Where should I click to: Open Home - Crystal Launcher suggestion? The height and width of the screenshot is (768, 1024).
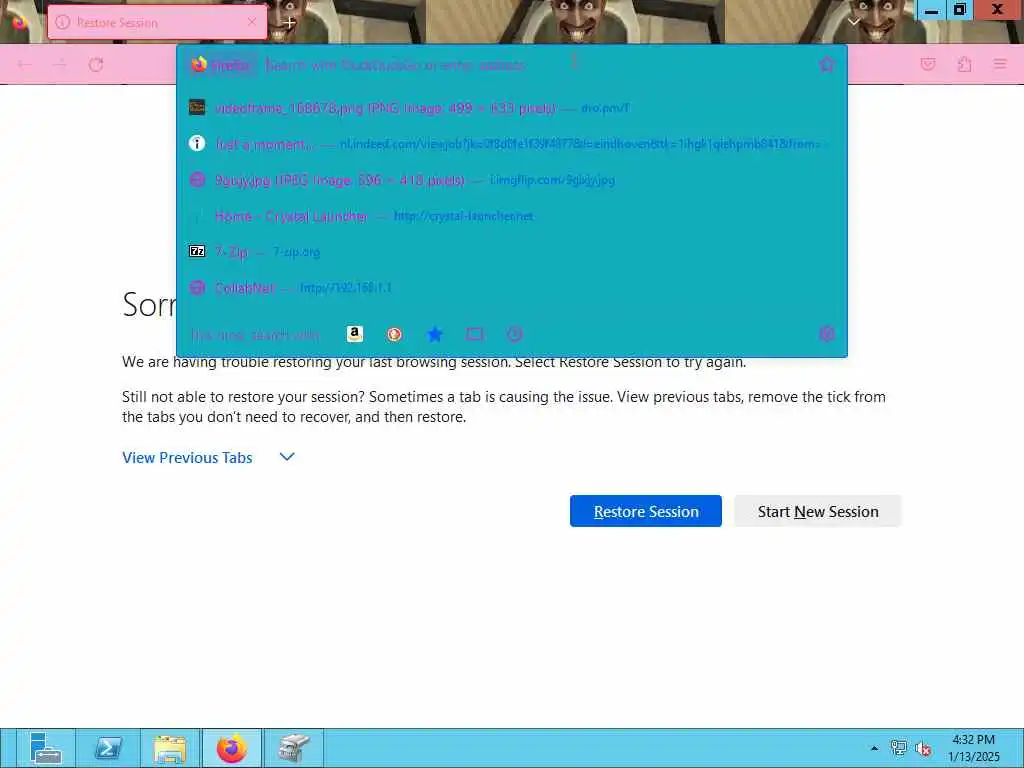[511, 216]
